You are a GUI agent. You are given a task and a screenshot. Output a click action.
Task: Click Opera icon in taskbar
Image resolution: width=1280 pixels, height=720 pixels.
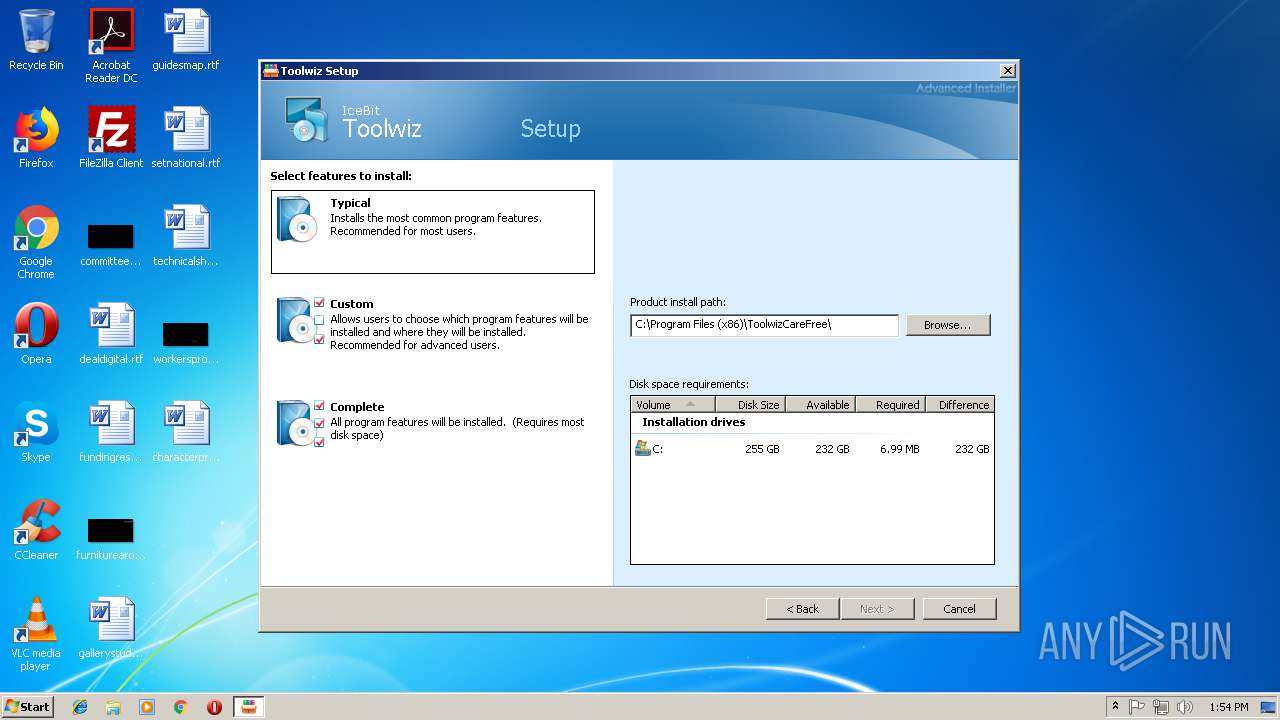(214, 707)
